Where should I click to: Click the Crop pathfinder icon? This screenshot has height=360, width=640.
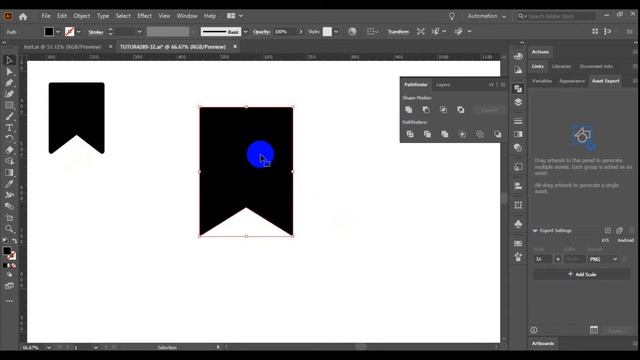pos(462,134)
